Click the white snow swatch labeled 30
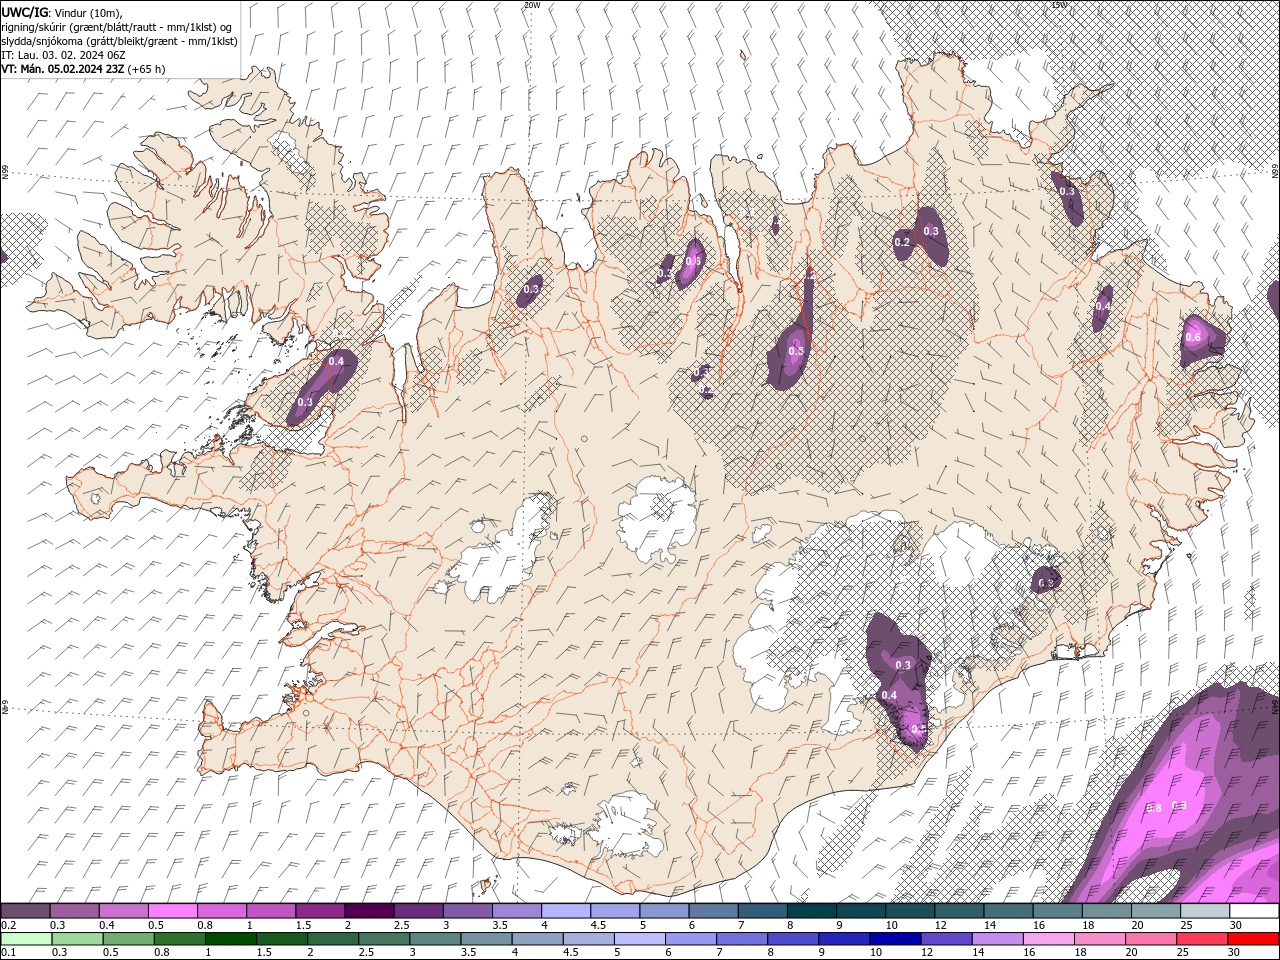The width and height of the screenshot is (1280, 960). click(1254, 911)
